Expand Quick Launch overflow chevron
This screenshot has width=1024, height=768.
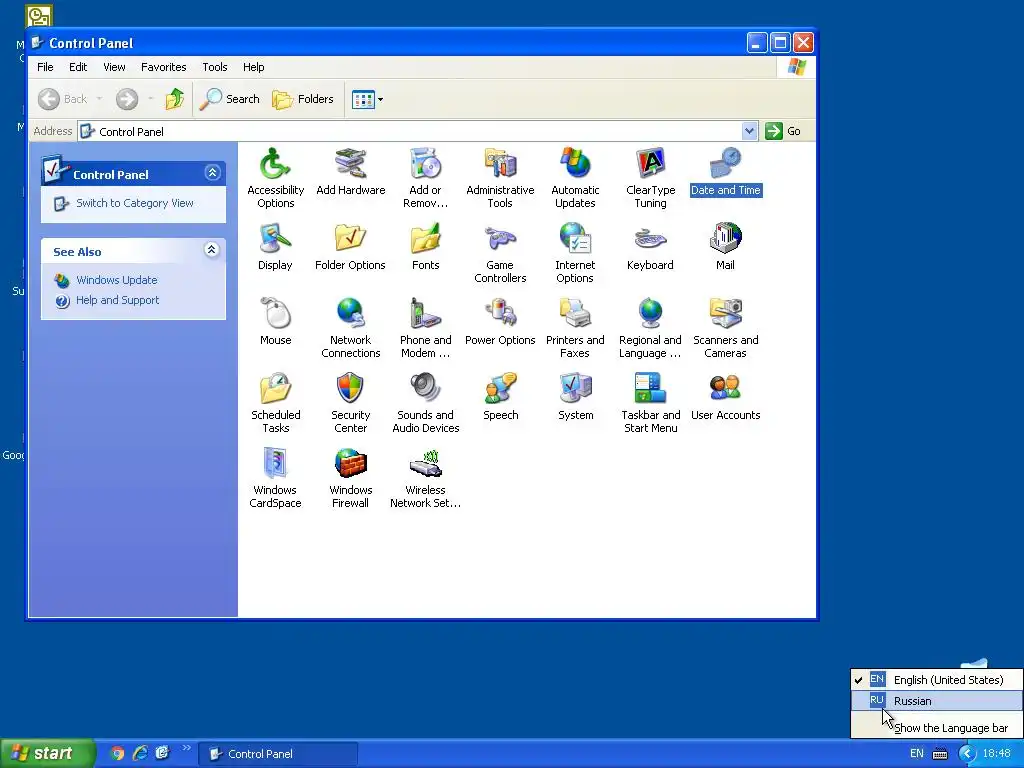point(187,748)
